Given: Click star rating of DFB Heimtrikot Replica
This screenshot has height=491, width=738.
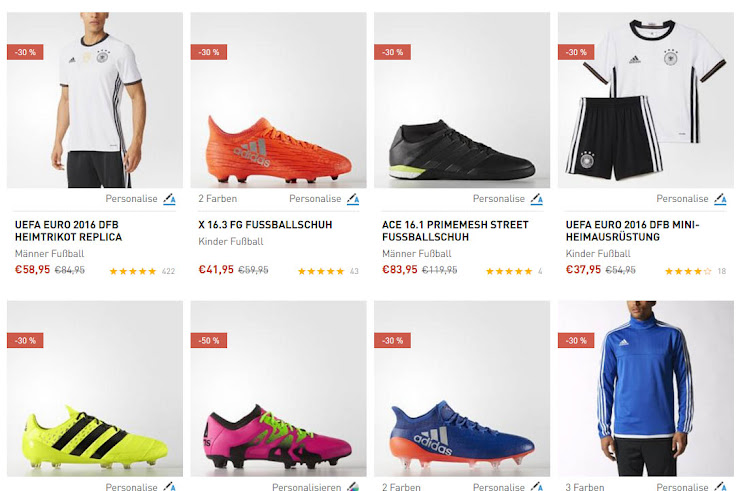Looking at the screenshot, I should point(133,271).
